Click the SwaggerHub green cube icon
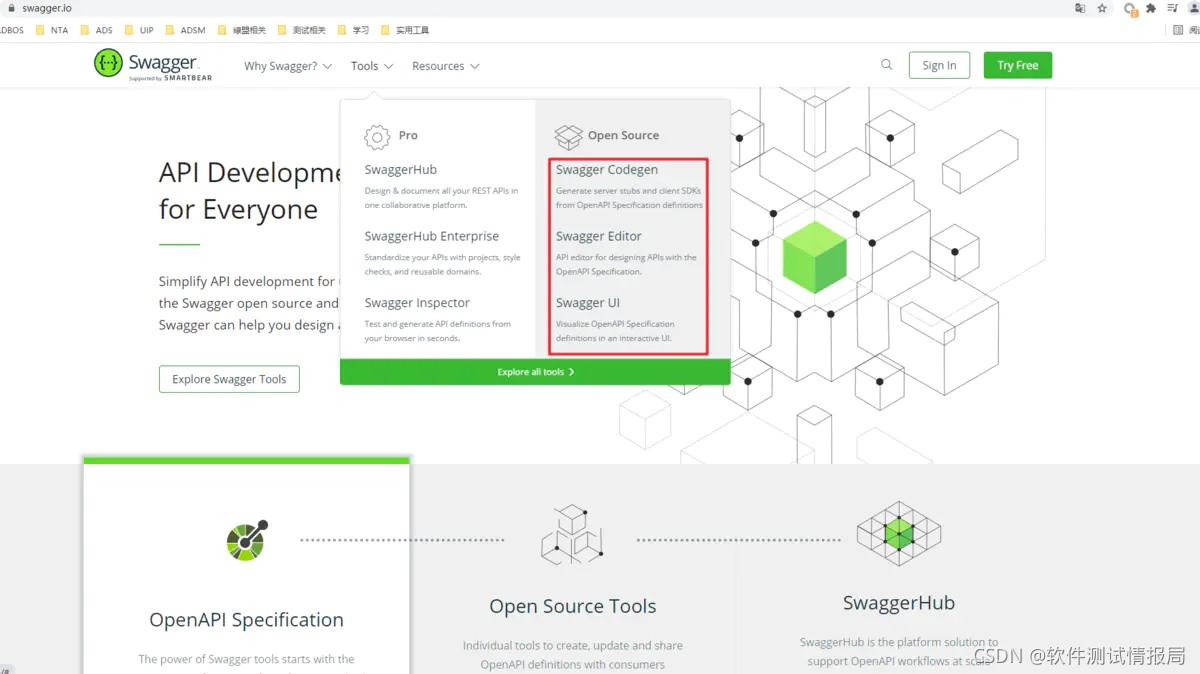This screenshot has width=1200, height=674. click(899, 534)
